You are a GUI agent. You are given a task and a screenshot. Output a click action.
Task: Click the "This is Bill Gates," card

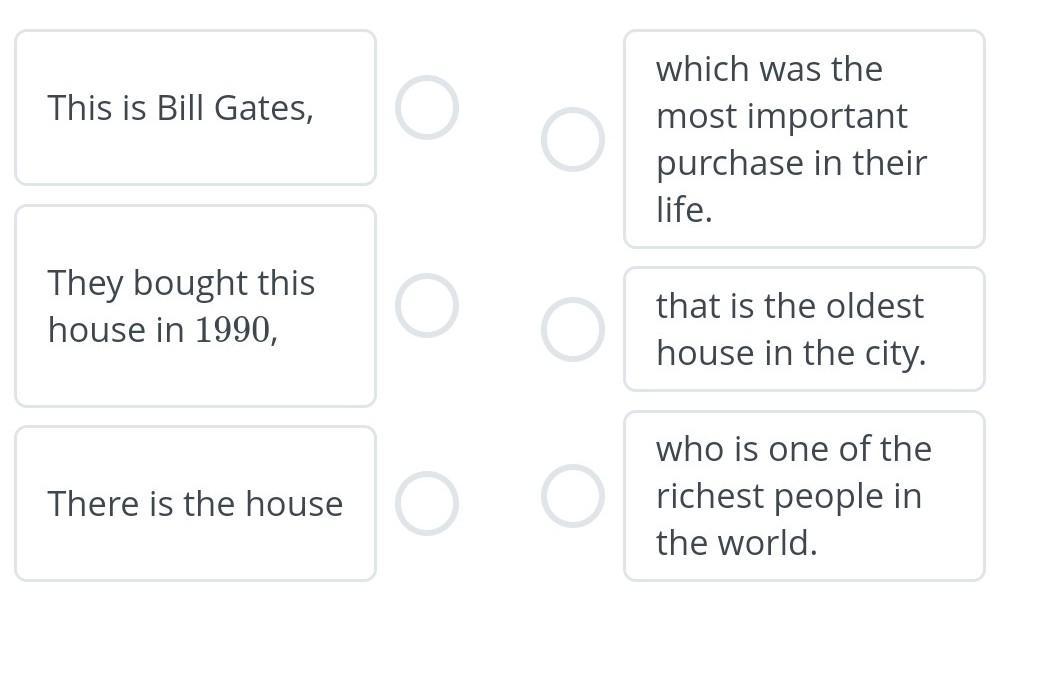coord(195,108)
